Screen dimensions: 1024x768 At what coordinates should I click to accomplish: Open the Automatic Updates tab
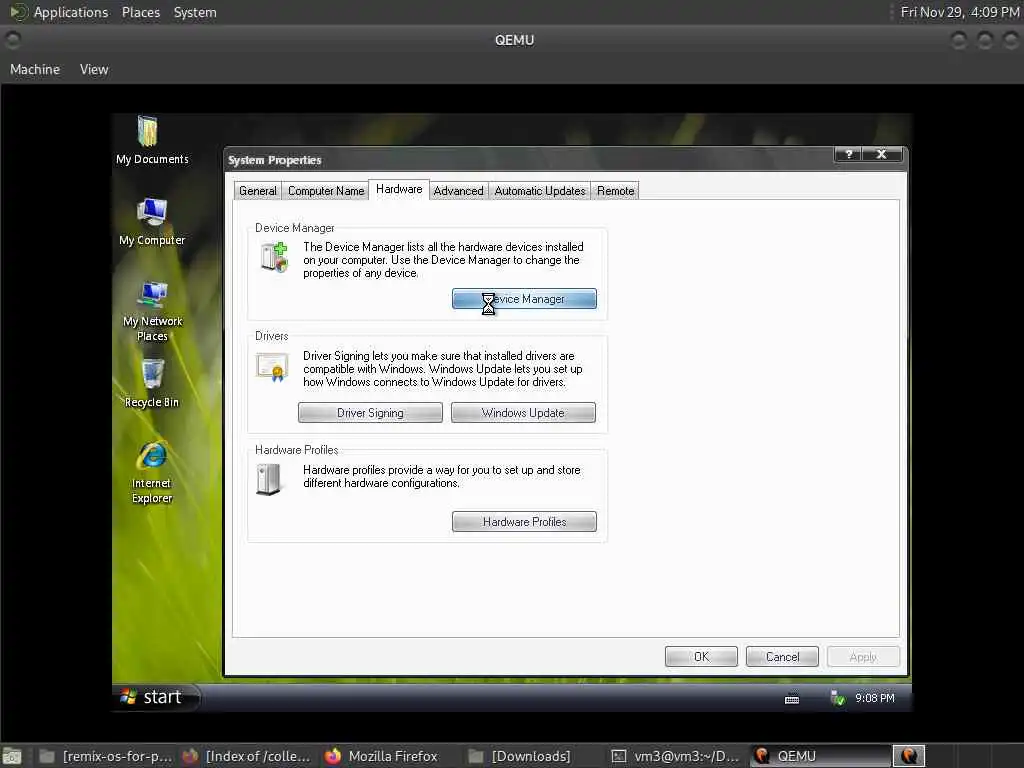click(539, 191)
